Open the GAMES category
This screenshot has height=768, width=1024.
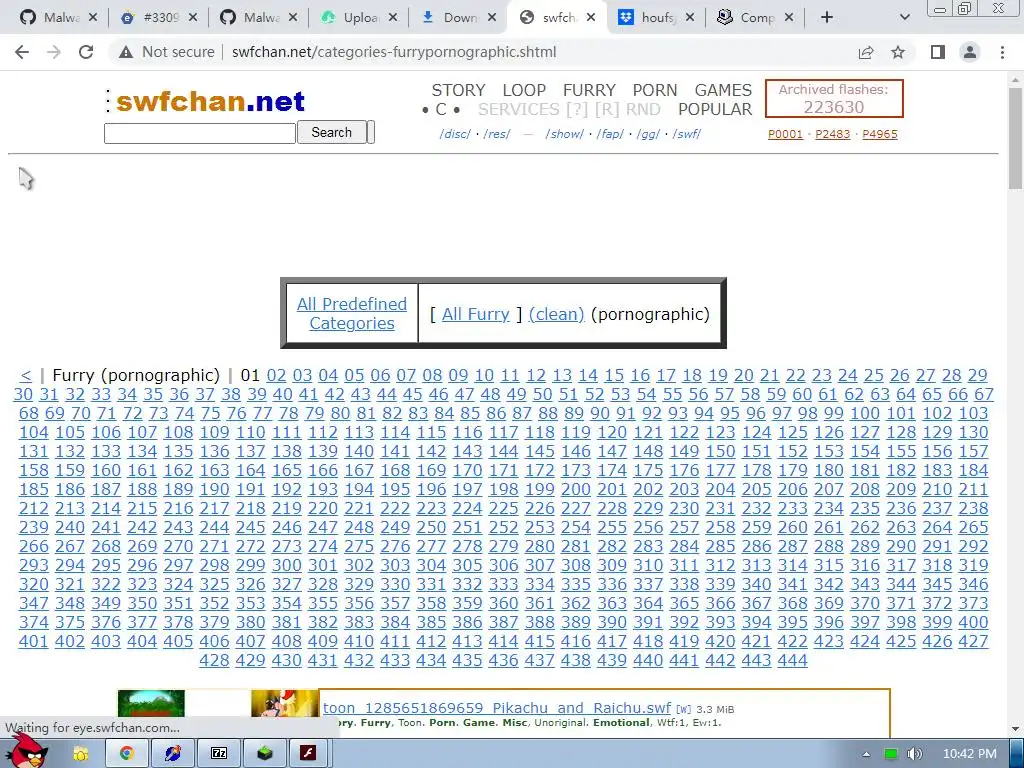723,90
